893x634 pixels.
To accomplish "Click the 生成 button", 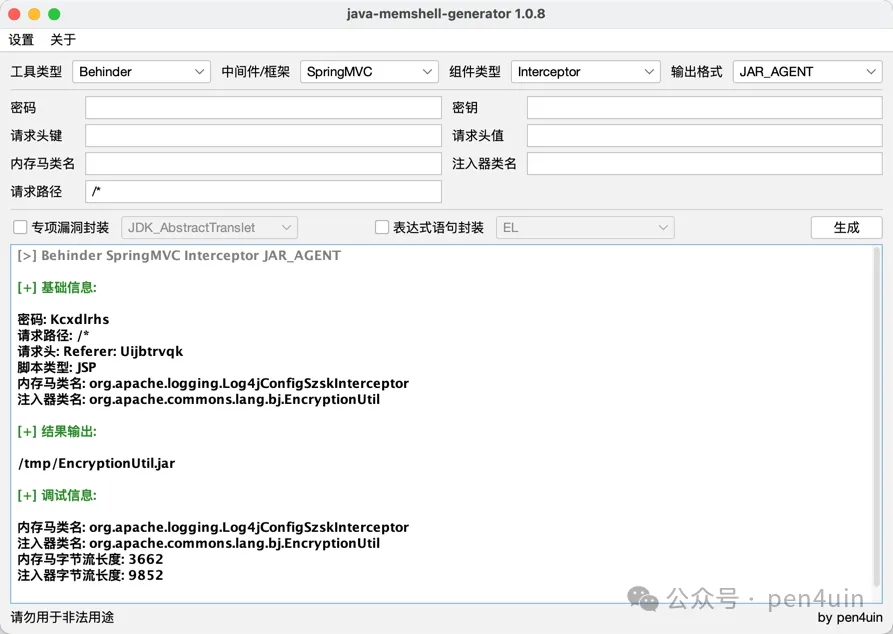I will click(x=846, y=228).
